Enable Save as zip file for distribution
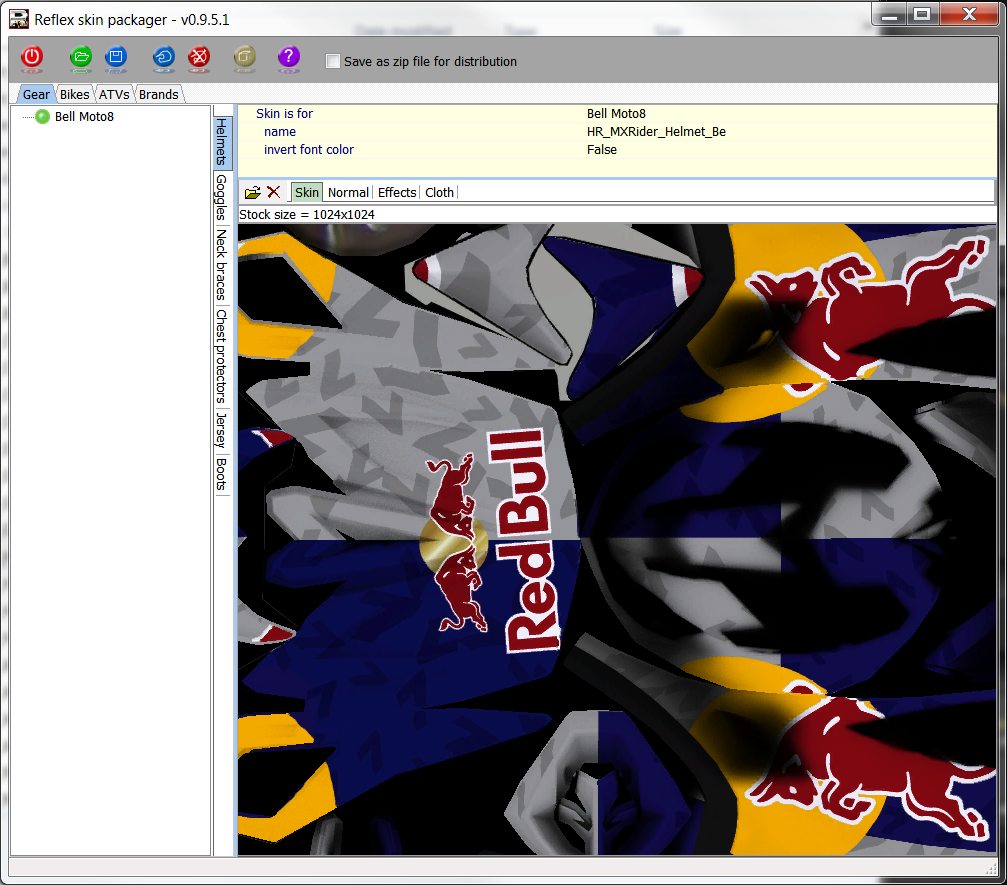The width and height of the screenshot is (1007, 885). pos(333,62)
